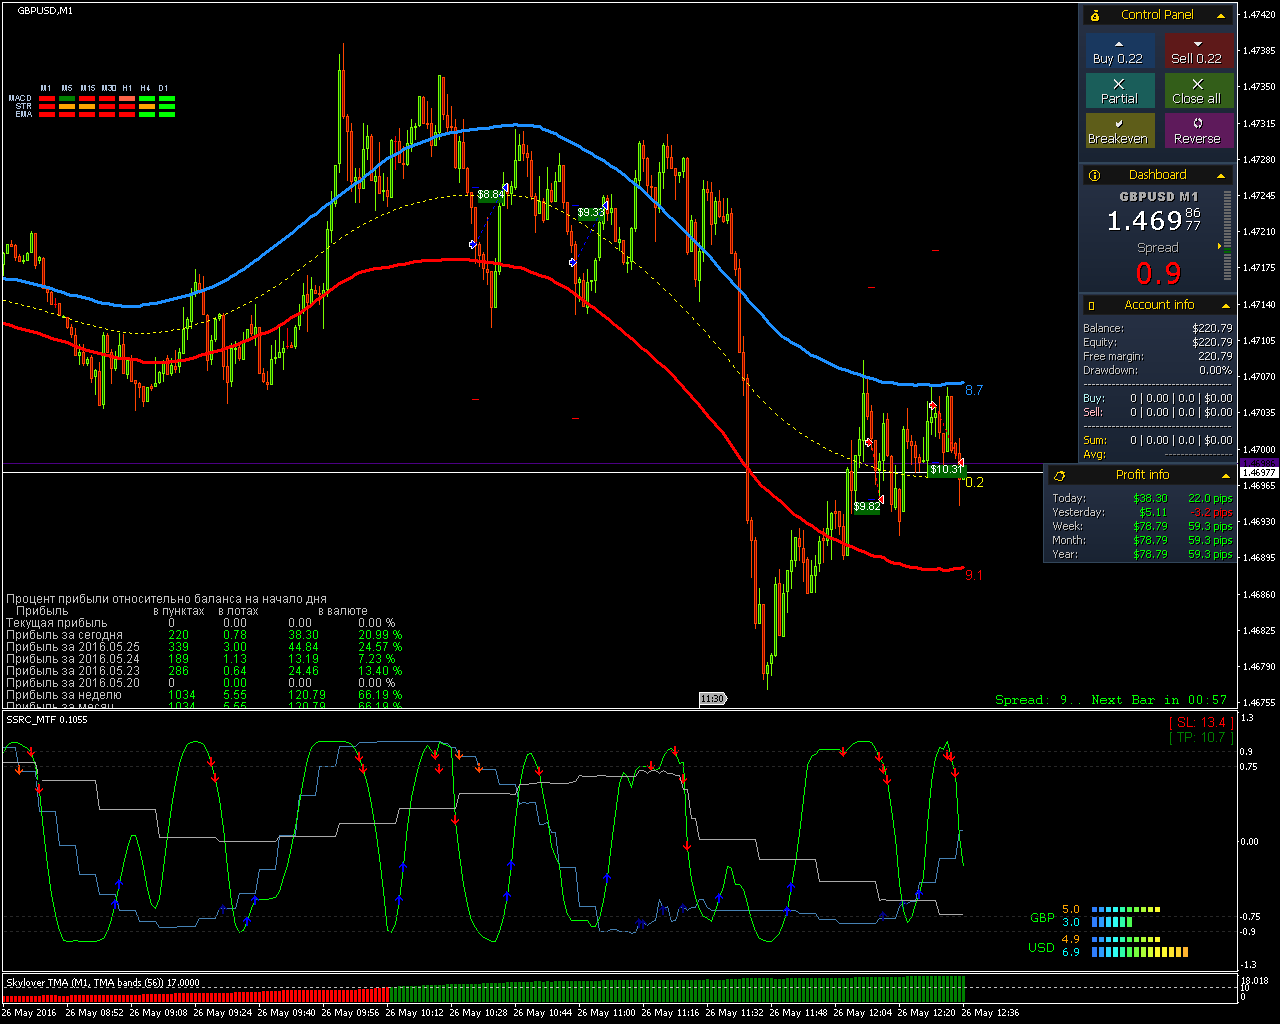Click the GBP currency strength meter
The image size is (1280, 1024).
1096,916
